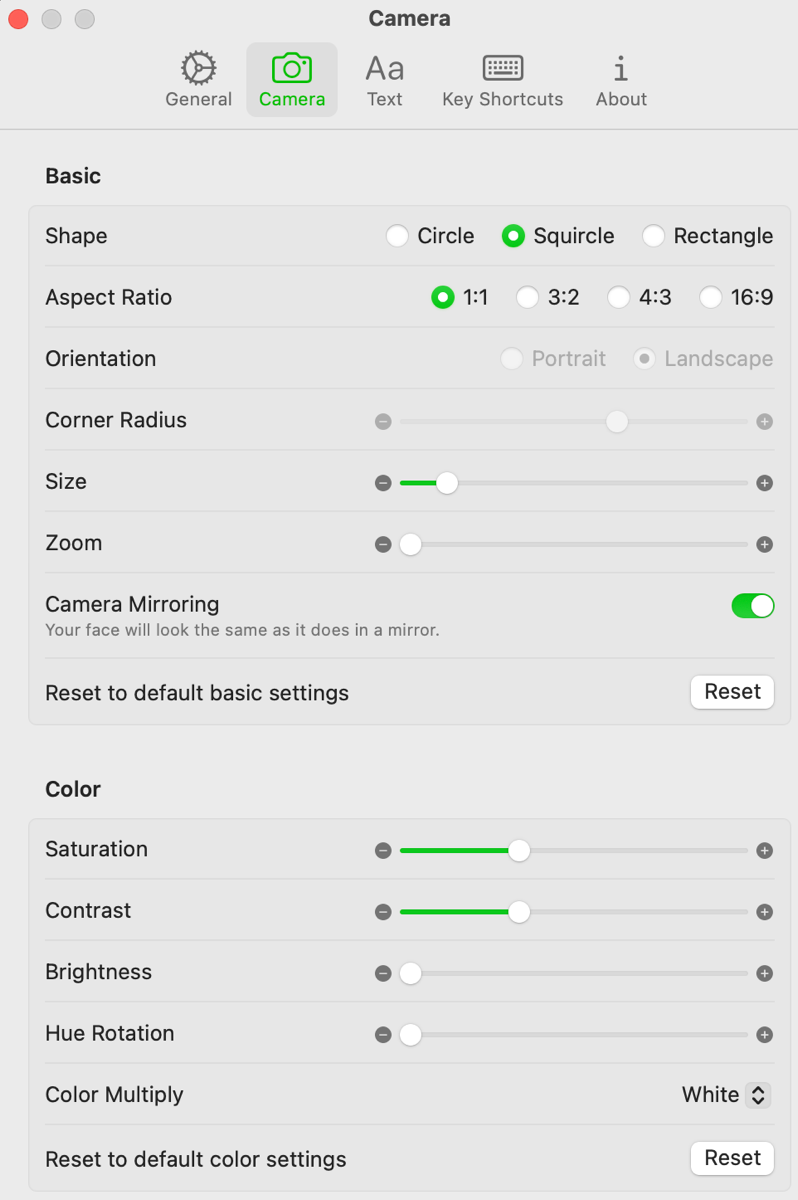The width and height of the screenshot is (798, 1200).
Task: Open the General settings tab
Action: pyautogui.click(x=198, y=80)
